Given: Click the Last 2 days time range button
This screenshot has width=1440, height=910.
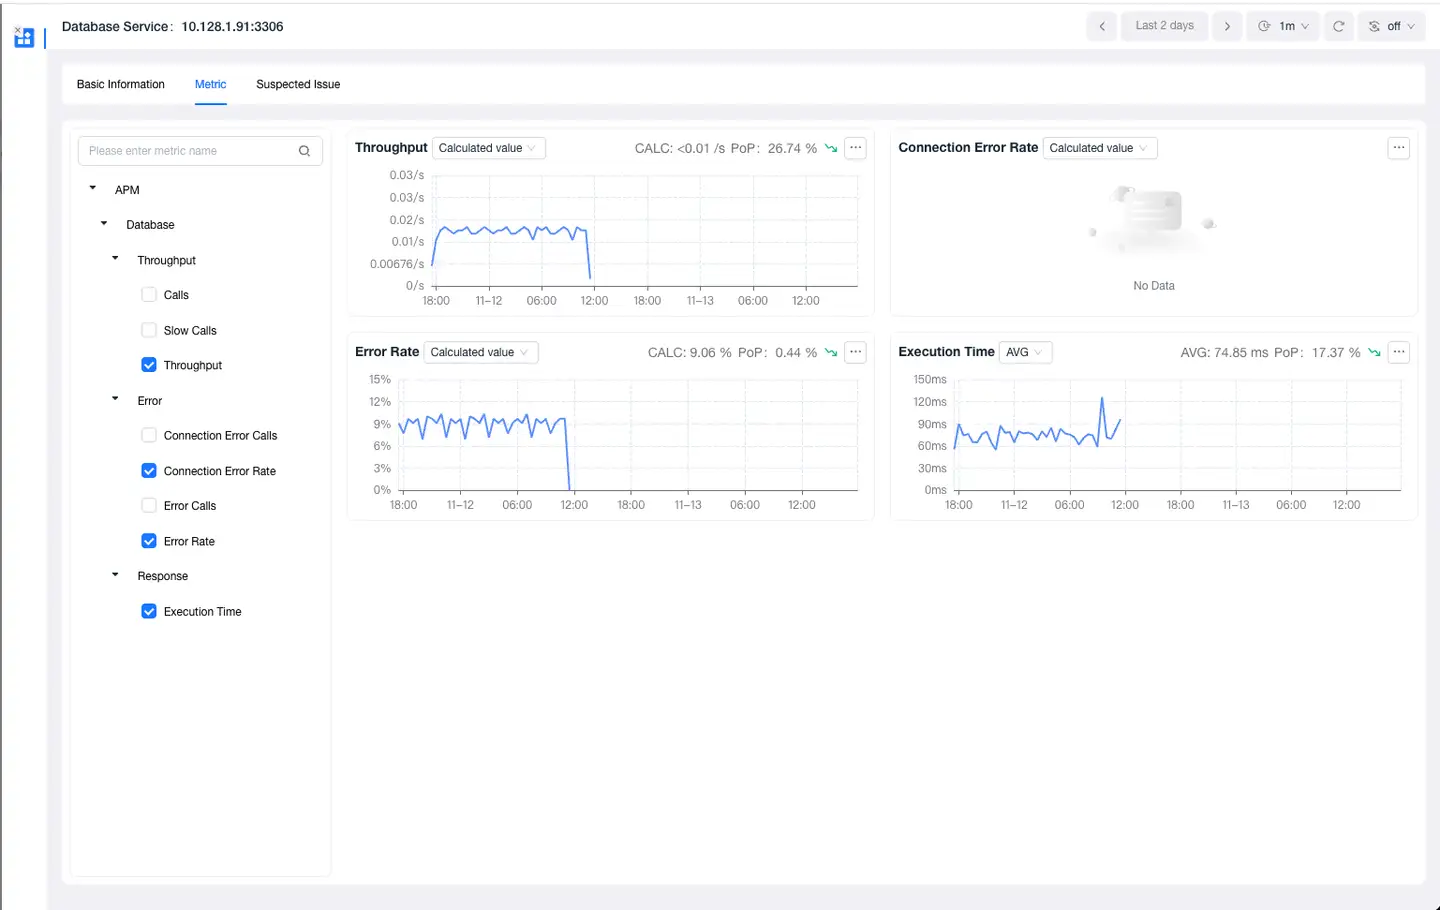Looking at the screenshot, I should coord(1164,26).
